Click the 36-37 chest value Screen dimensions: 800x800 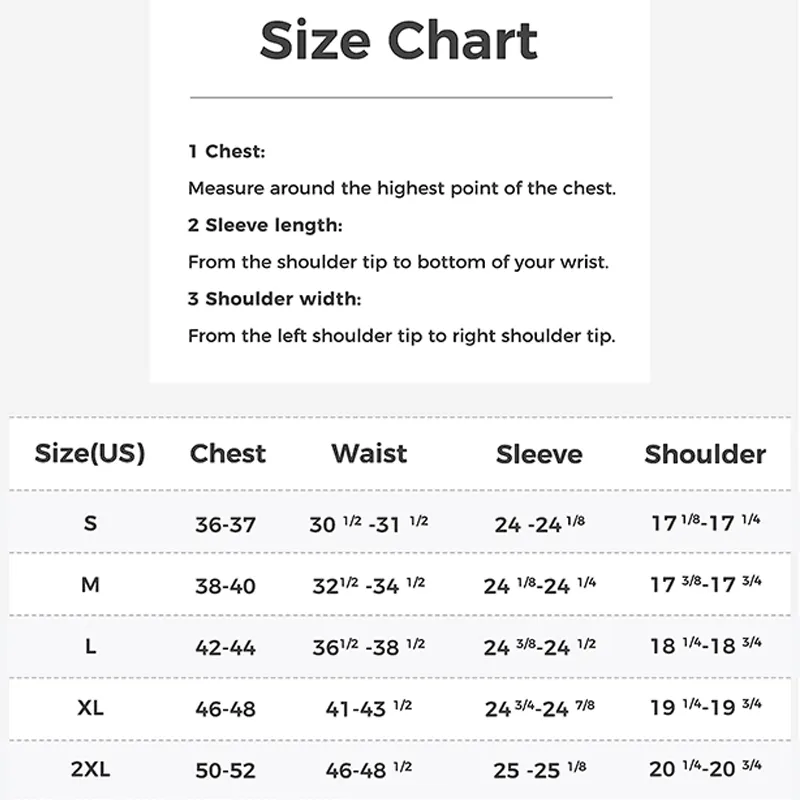(225, 525)
